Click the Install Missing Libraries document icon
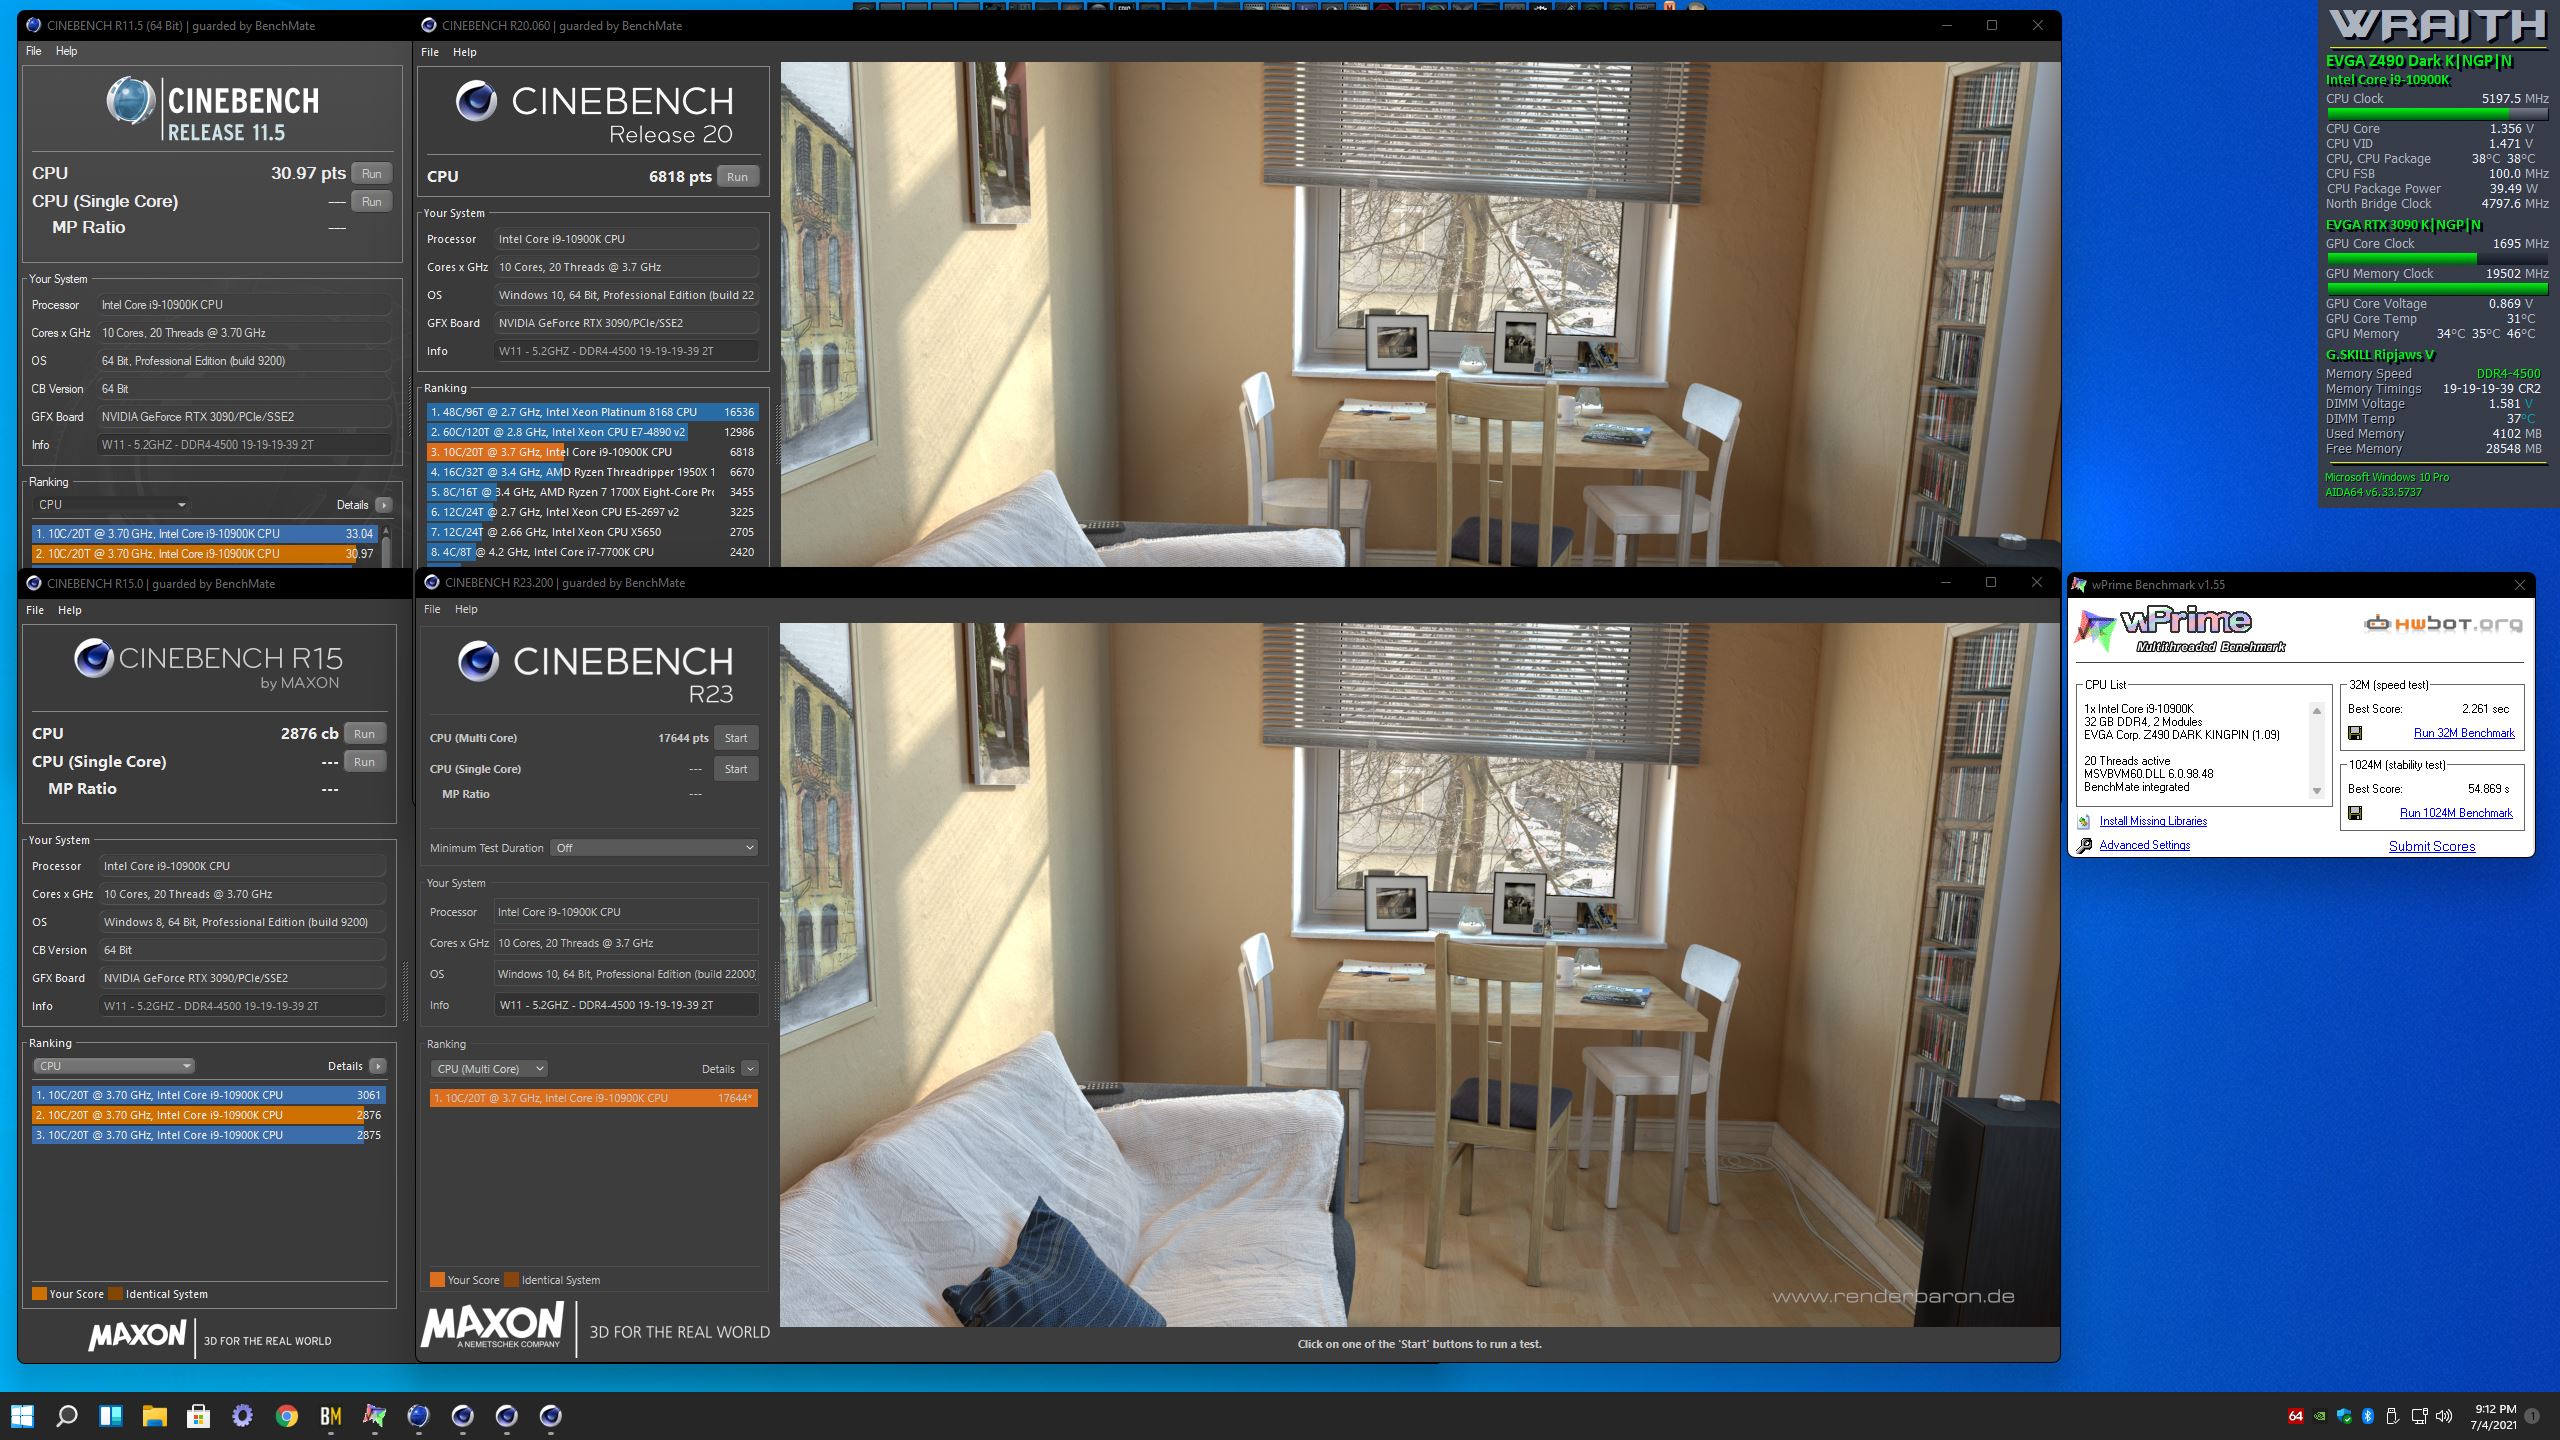 (x=2084, y=822)
